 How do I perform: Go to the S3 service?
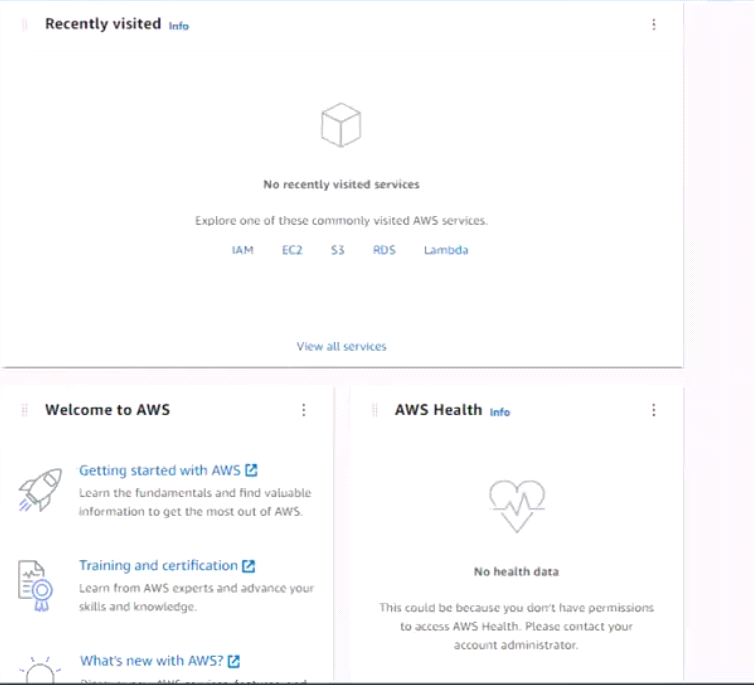pos(338,250)
